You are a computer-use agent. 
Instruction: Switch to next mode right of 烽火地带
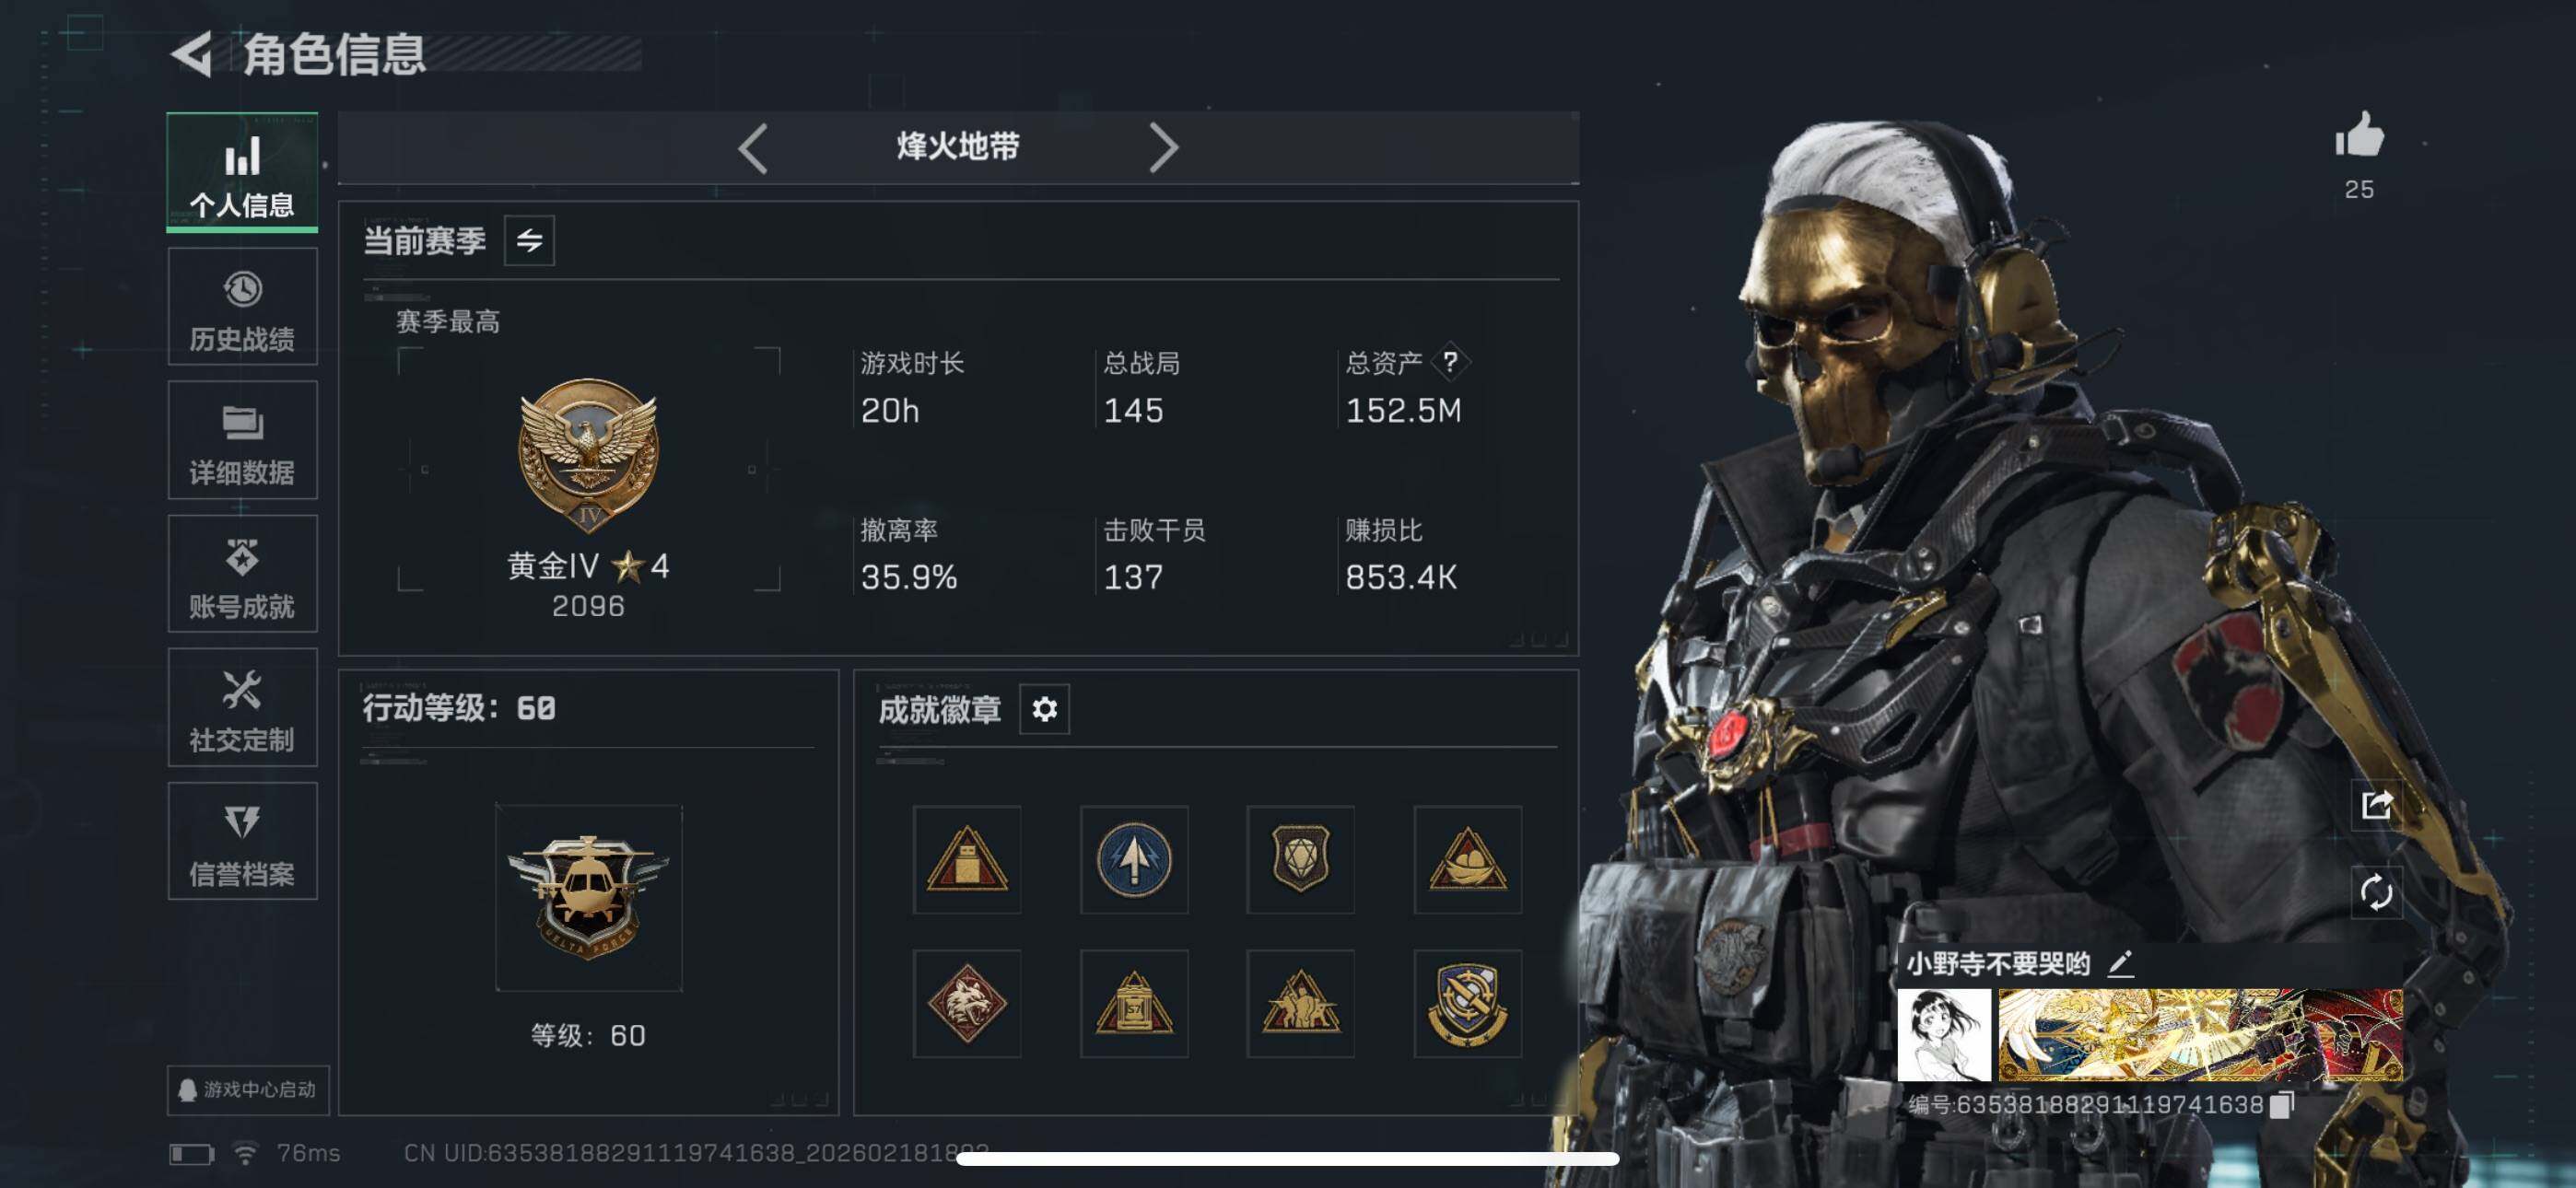tap(1163, 148)
